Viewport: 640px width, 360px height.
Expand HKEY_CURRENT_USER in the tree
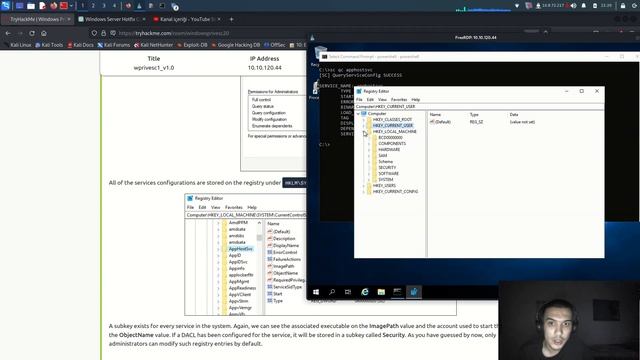click(x=364, y=126)
